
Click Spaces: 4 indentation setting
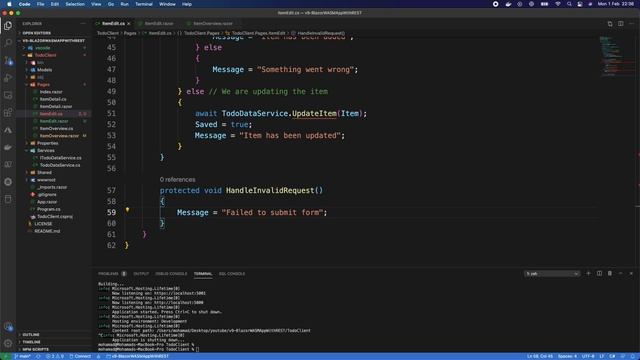(x=567, y=356)
